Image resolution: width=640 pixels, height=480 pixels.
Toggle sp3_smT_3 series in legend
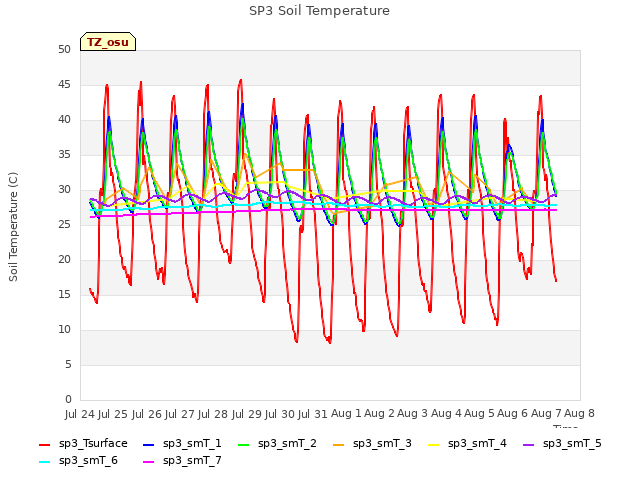point(373,444)
